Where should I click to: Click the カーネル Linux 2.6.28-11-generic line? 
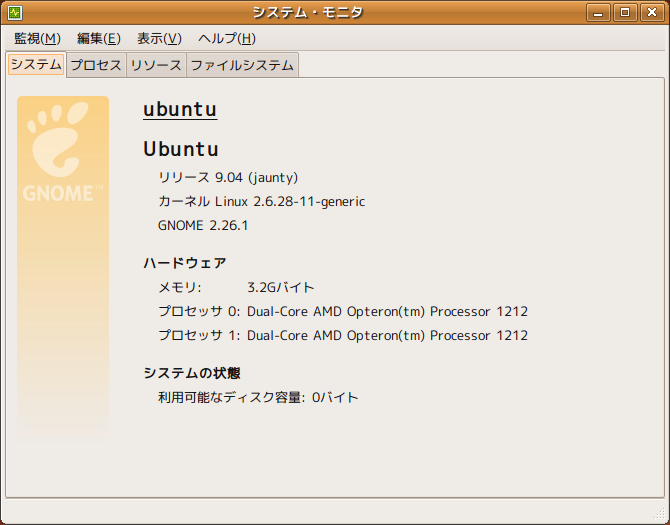click(261, 202)
